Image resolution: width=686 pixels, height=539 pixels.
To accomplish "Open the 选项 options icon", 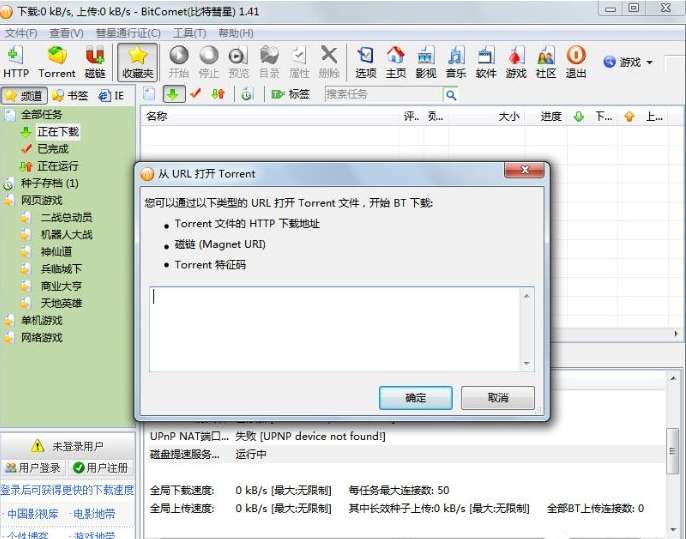I will point(366,62).
